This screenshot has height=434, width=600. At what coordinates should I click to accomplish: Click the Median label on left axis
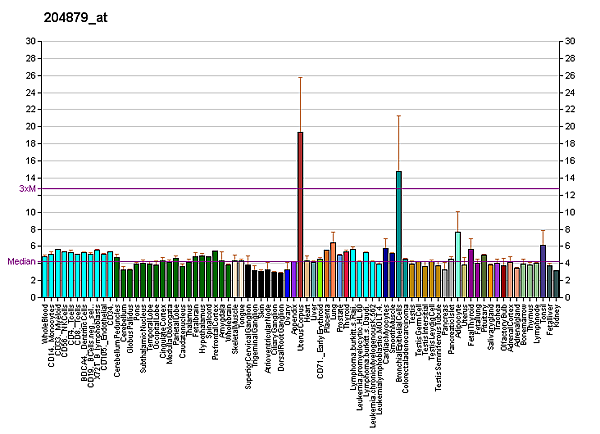(x=22, y=261)
